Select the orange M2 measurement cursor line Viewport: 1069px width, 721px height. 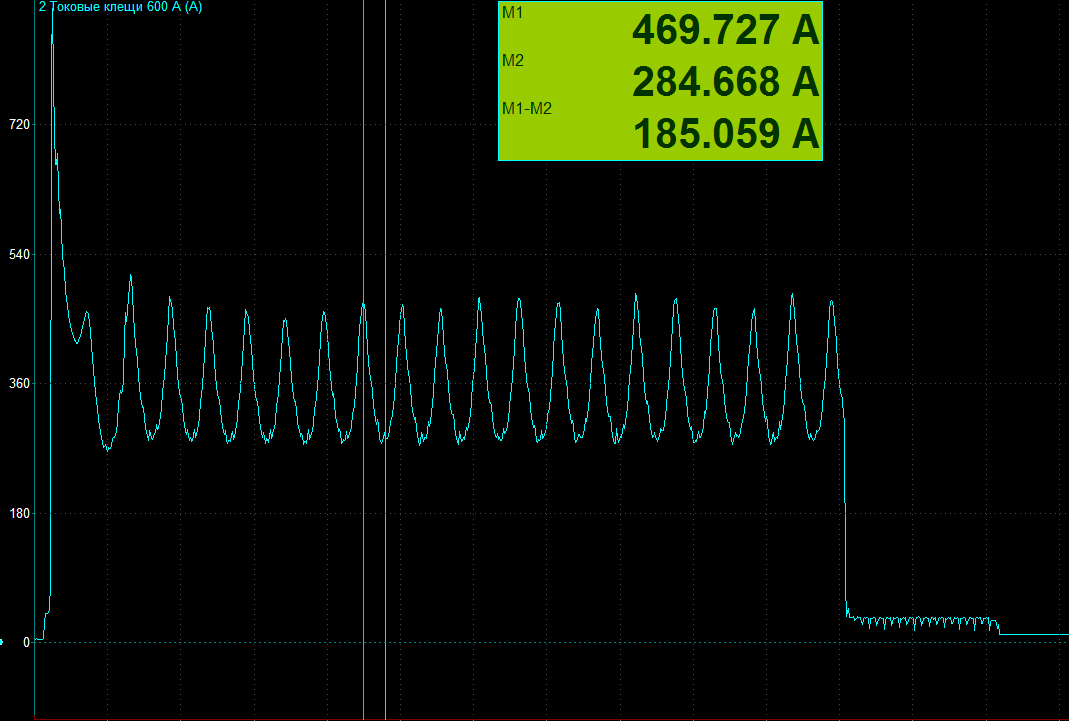tap(385, 360)
